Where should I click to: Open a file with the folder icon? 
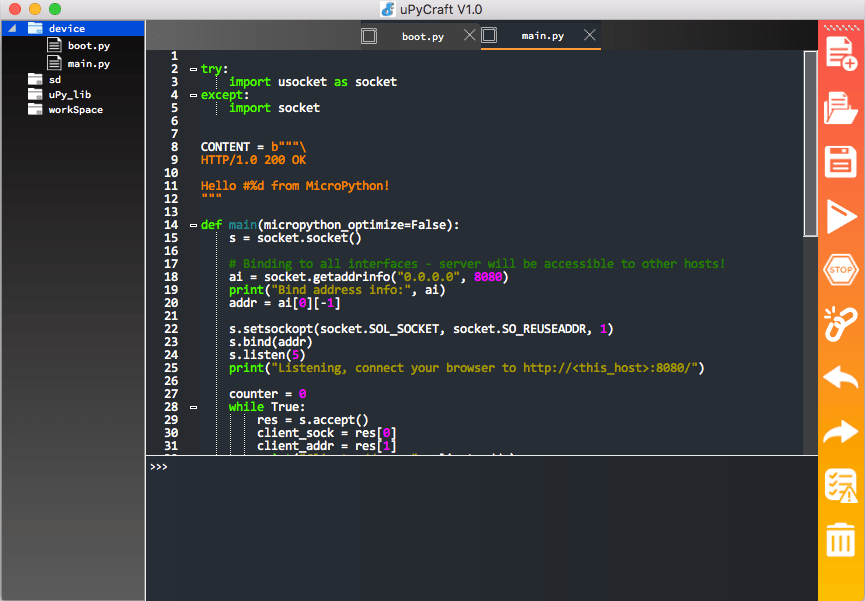coord(841,108)
